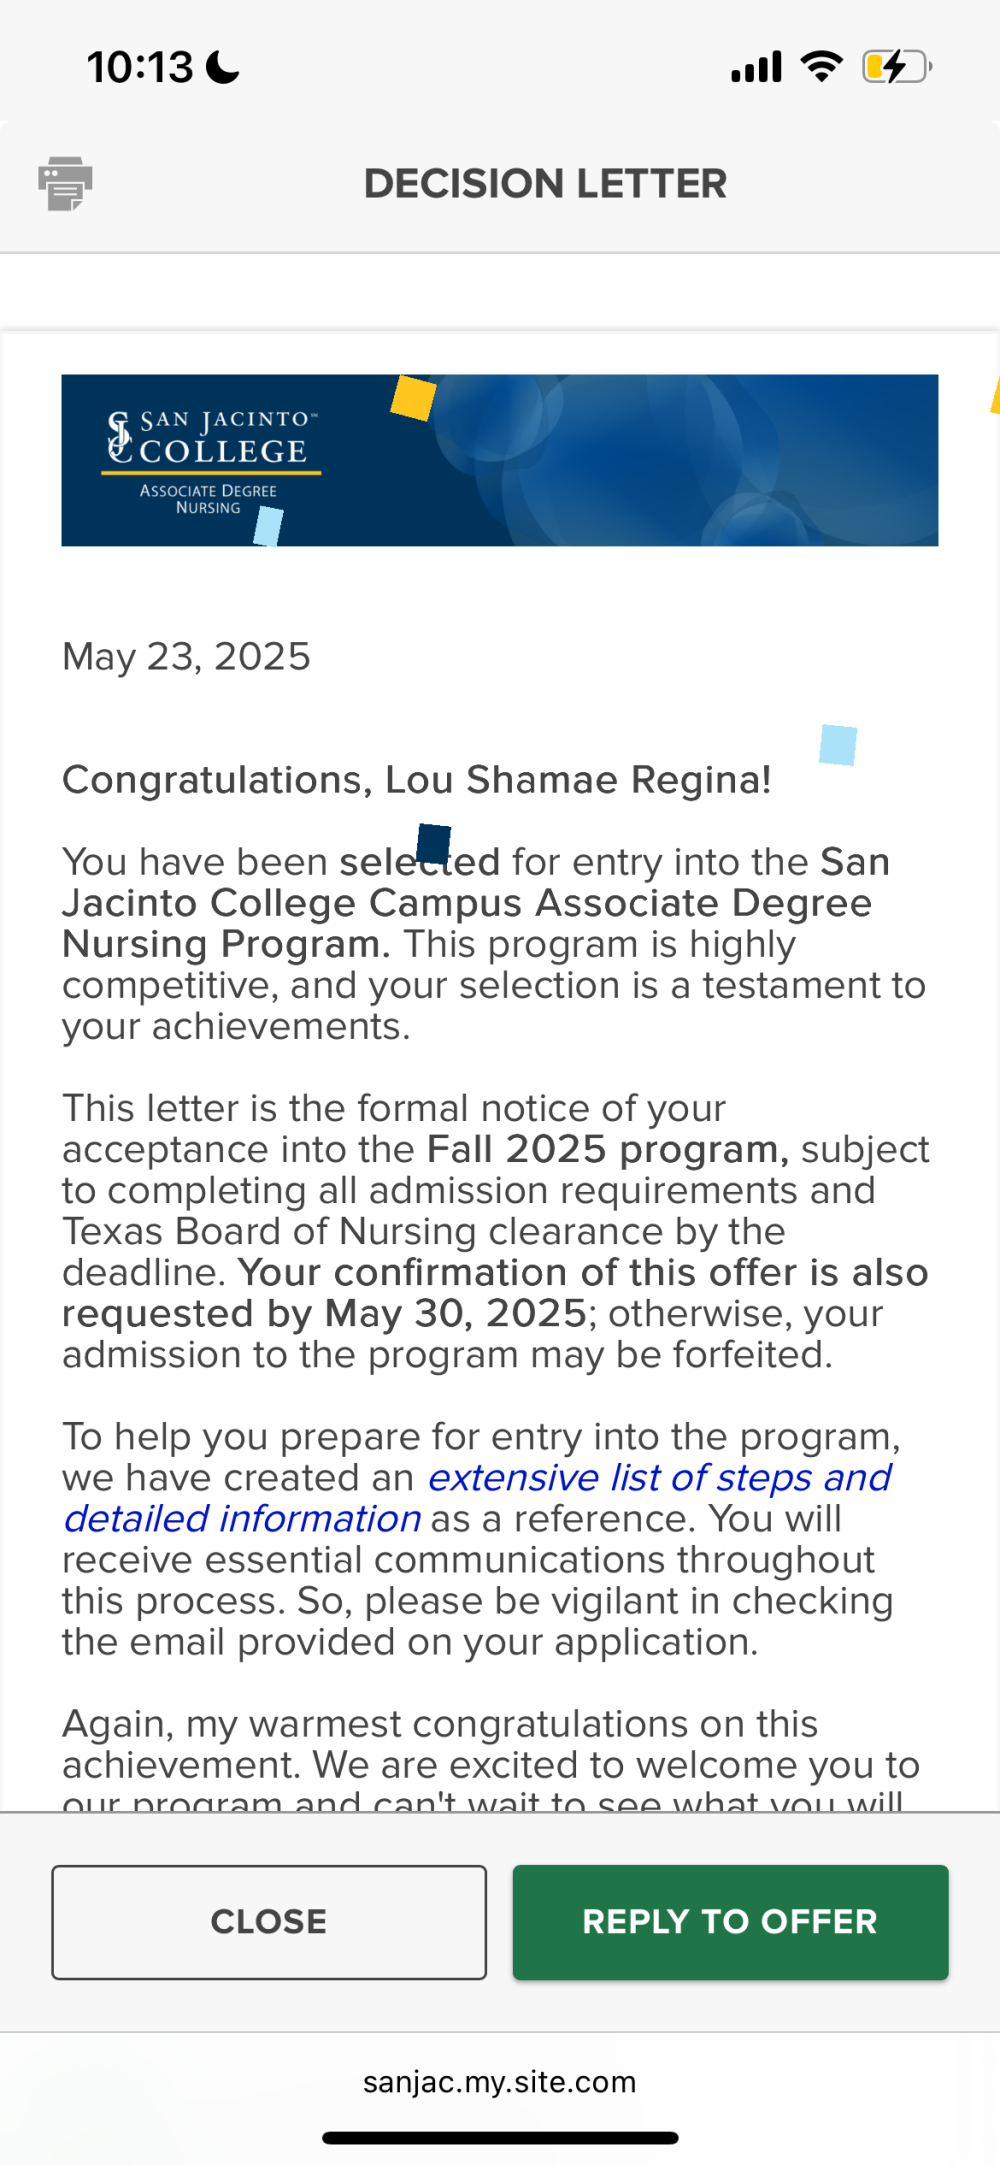Open the extensive list of steps link
The image size is (1000, 2165).
pyautogui.click(x=477, y=1498)
